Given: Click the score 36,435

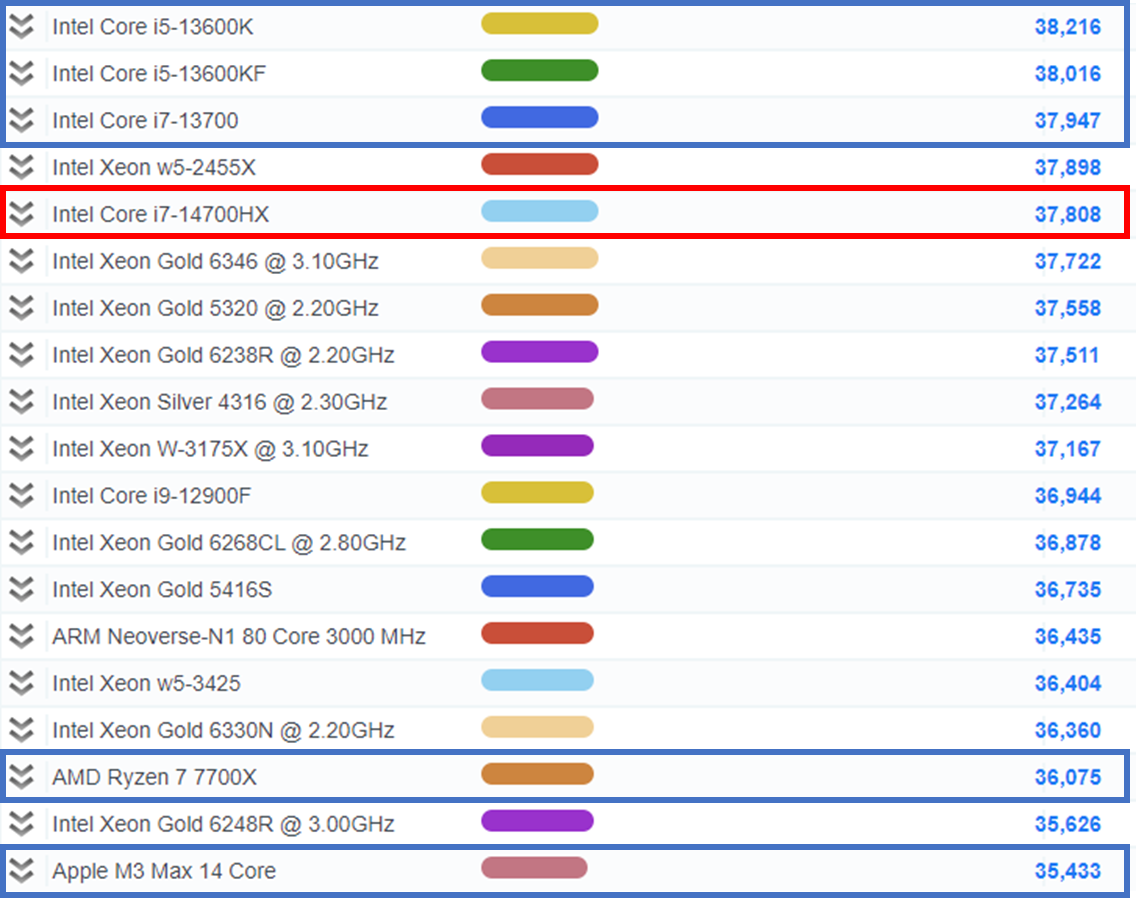Looking at the screenshot, I should pos(1068,636).
